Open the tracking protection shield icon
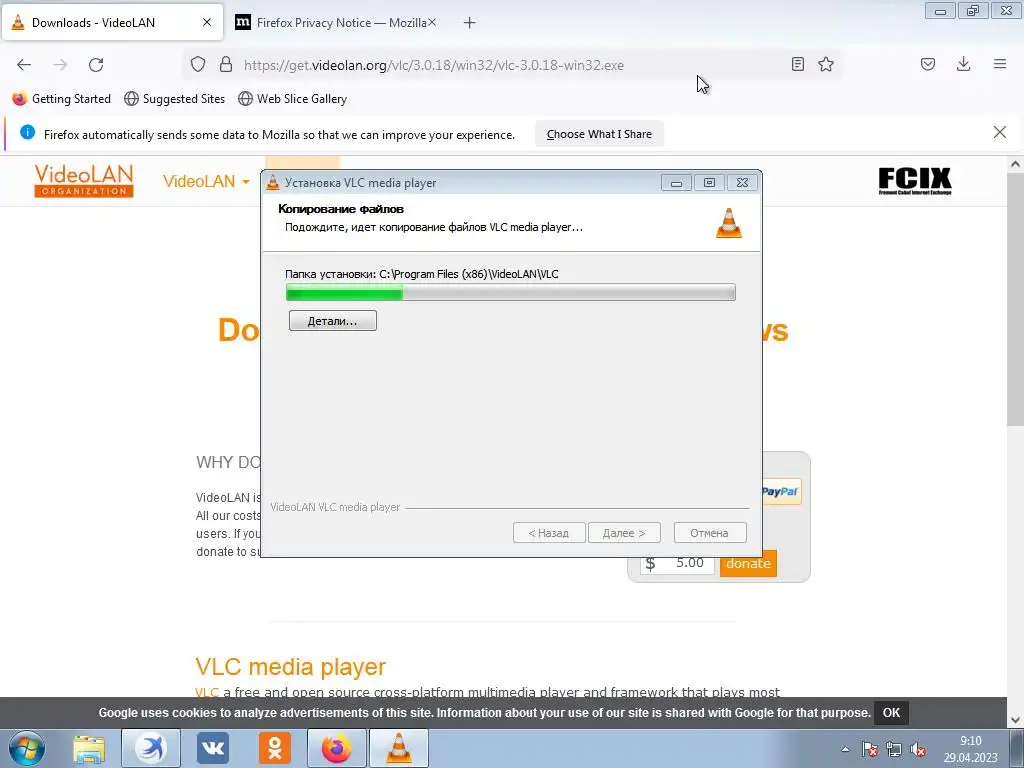The image size is (1024, 768). pos(198,65)
